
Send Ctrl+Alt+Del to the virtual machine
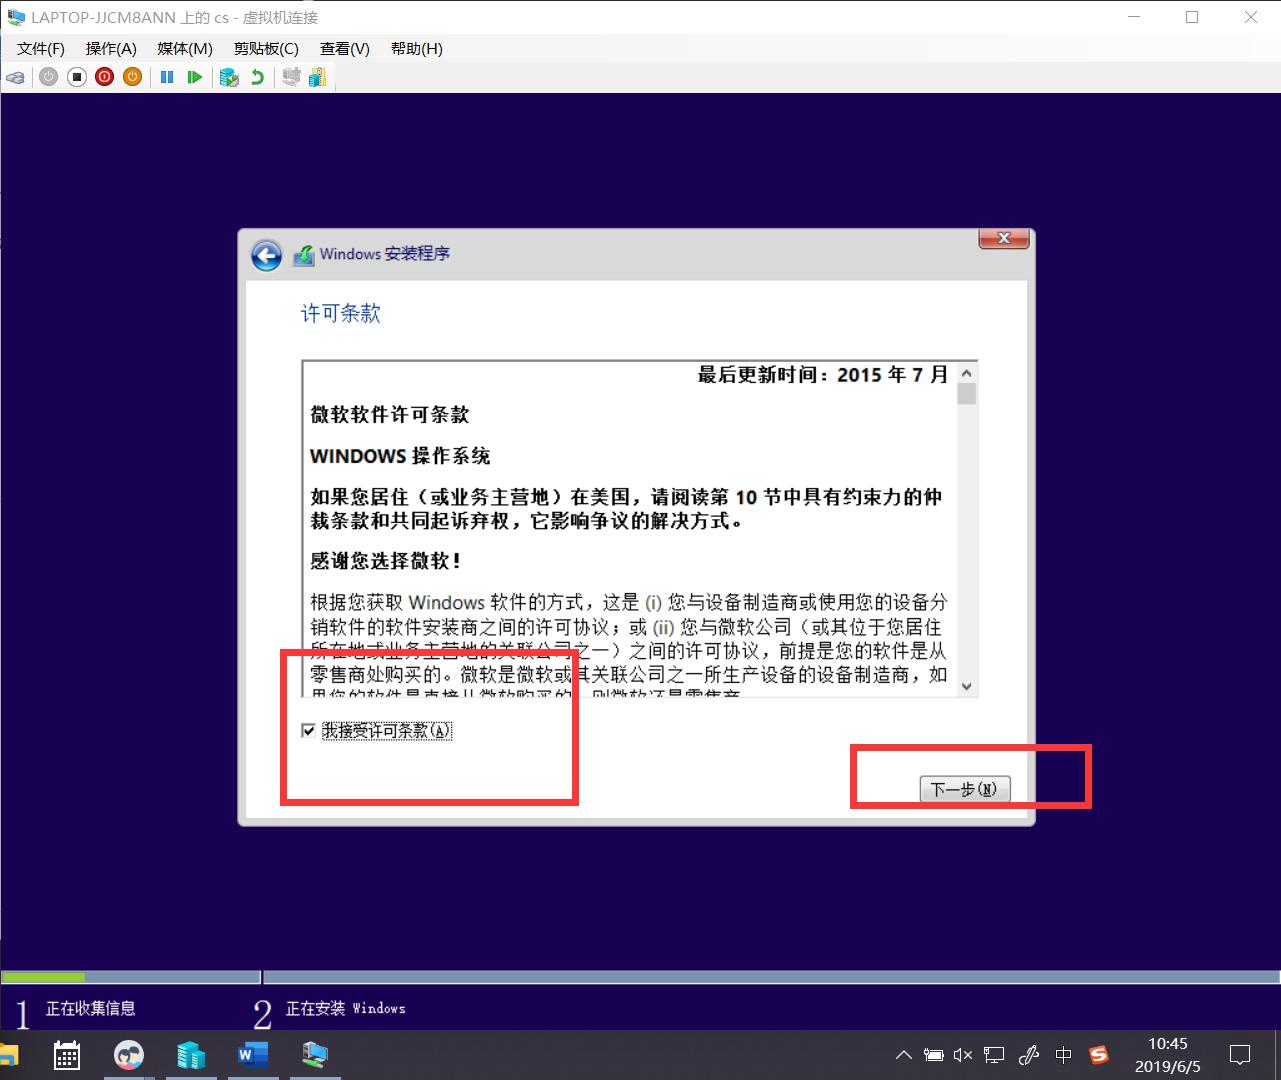click(16, 77)
